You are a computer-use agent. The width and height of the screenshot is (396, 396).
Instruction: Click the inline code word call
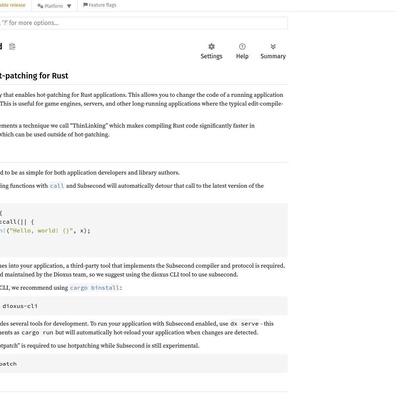click(57, 186)
